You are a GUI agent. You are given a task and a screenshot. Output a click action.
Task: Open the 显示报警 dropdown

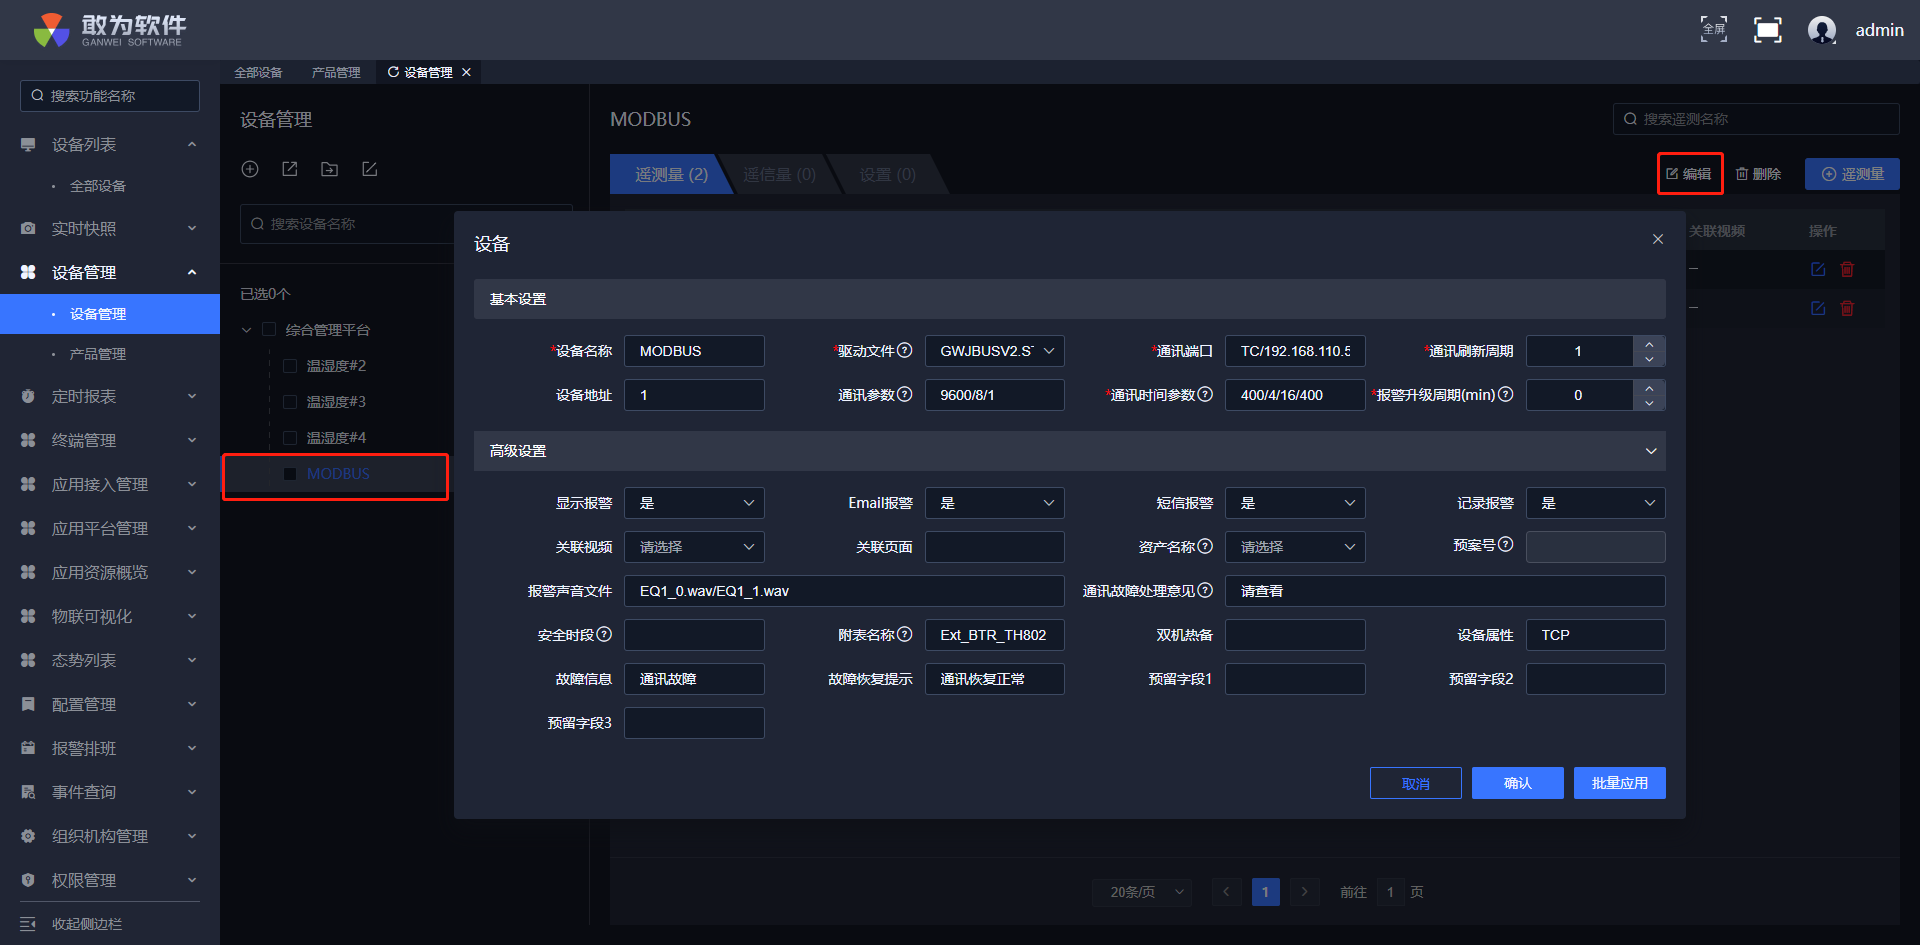pyautogui.click(x=694, y=503)
